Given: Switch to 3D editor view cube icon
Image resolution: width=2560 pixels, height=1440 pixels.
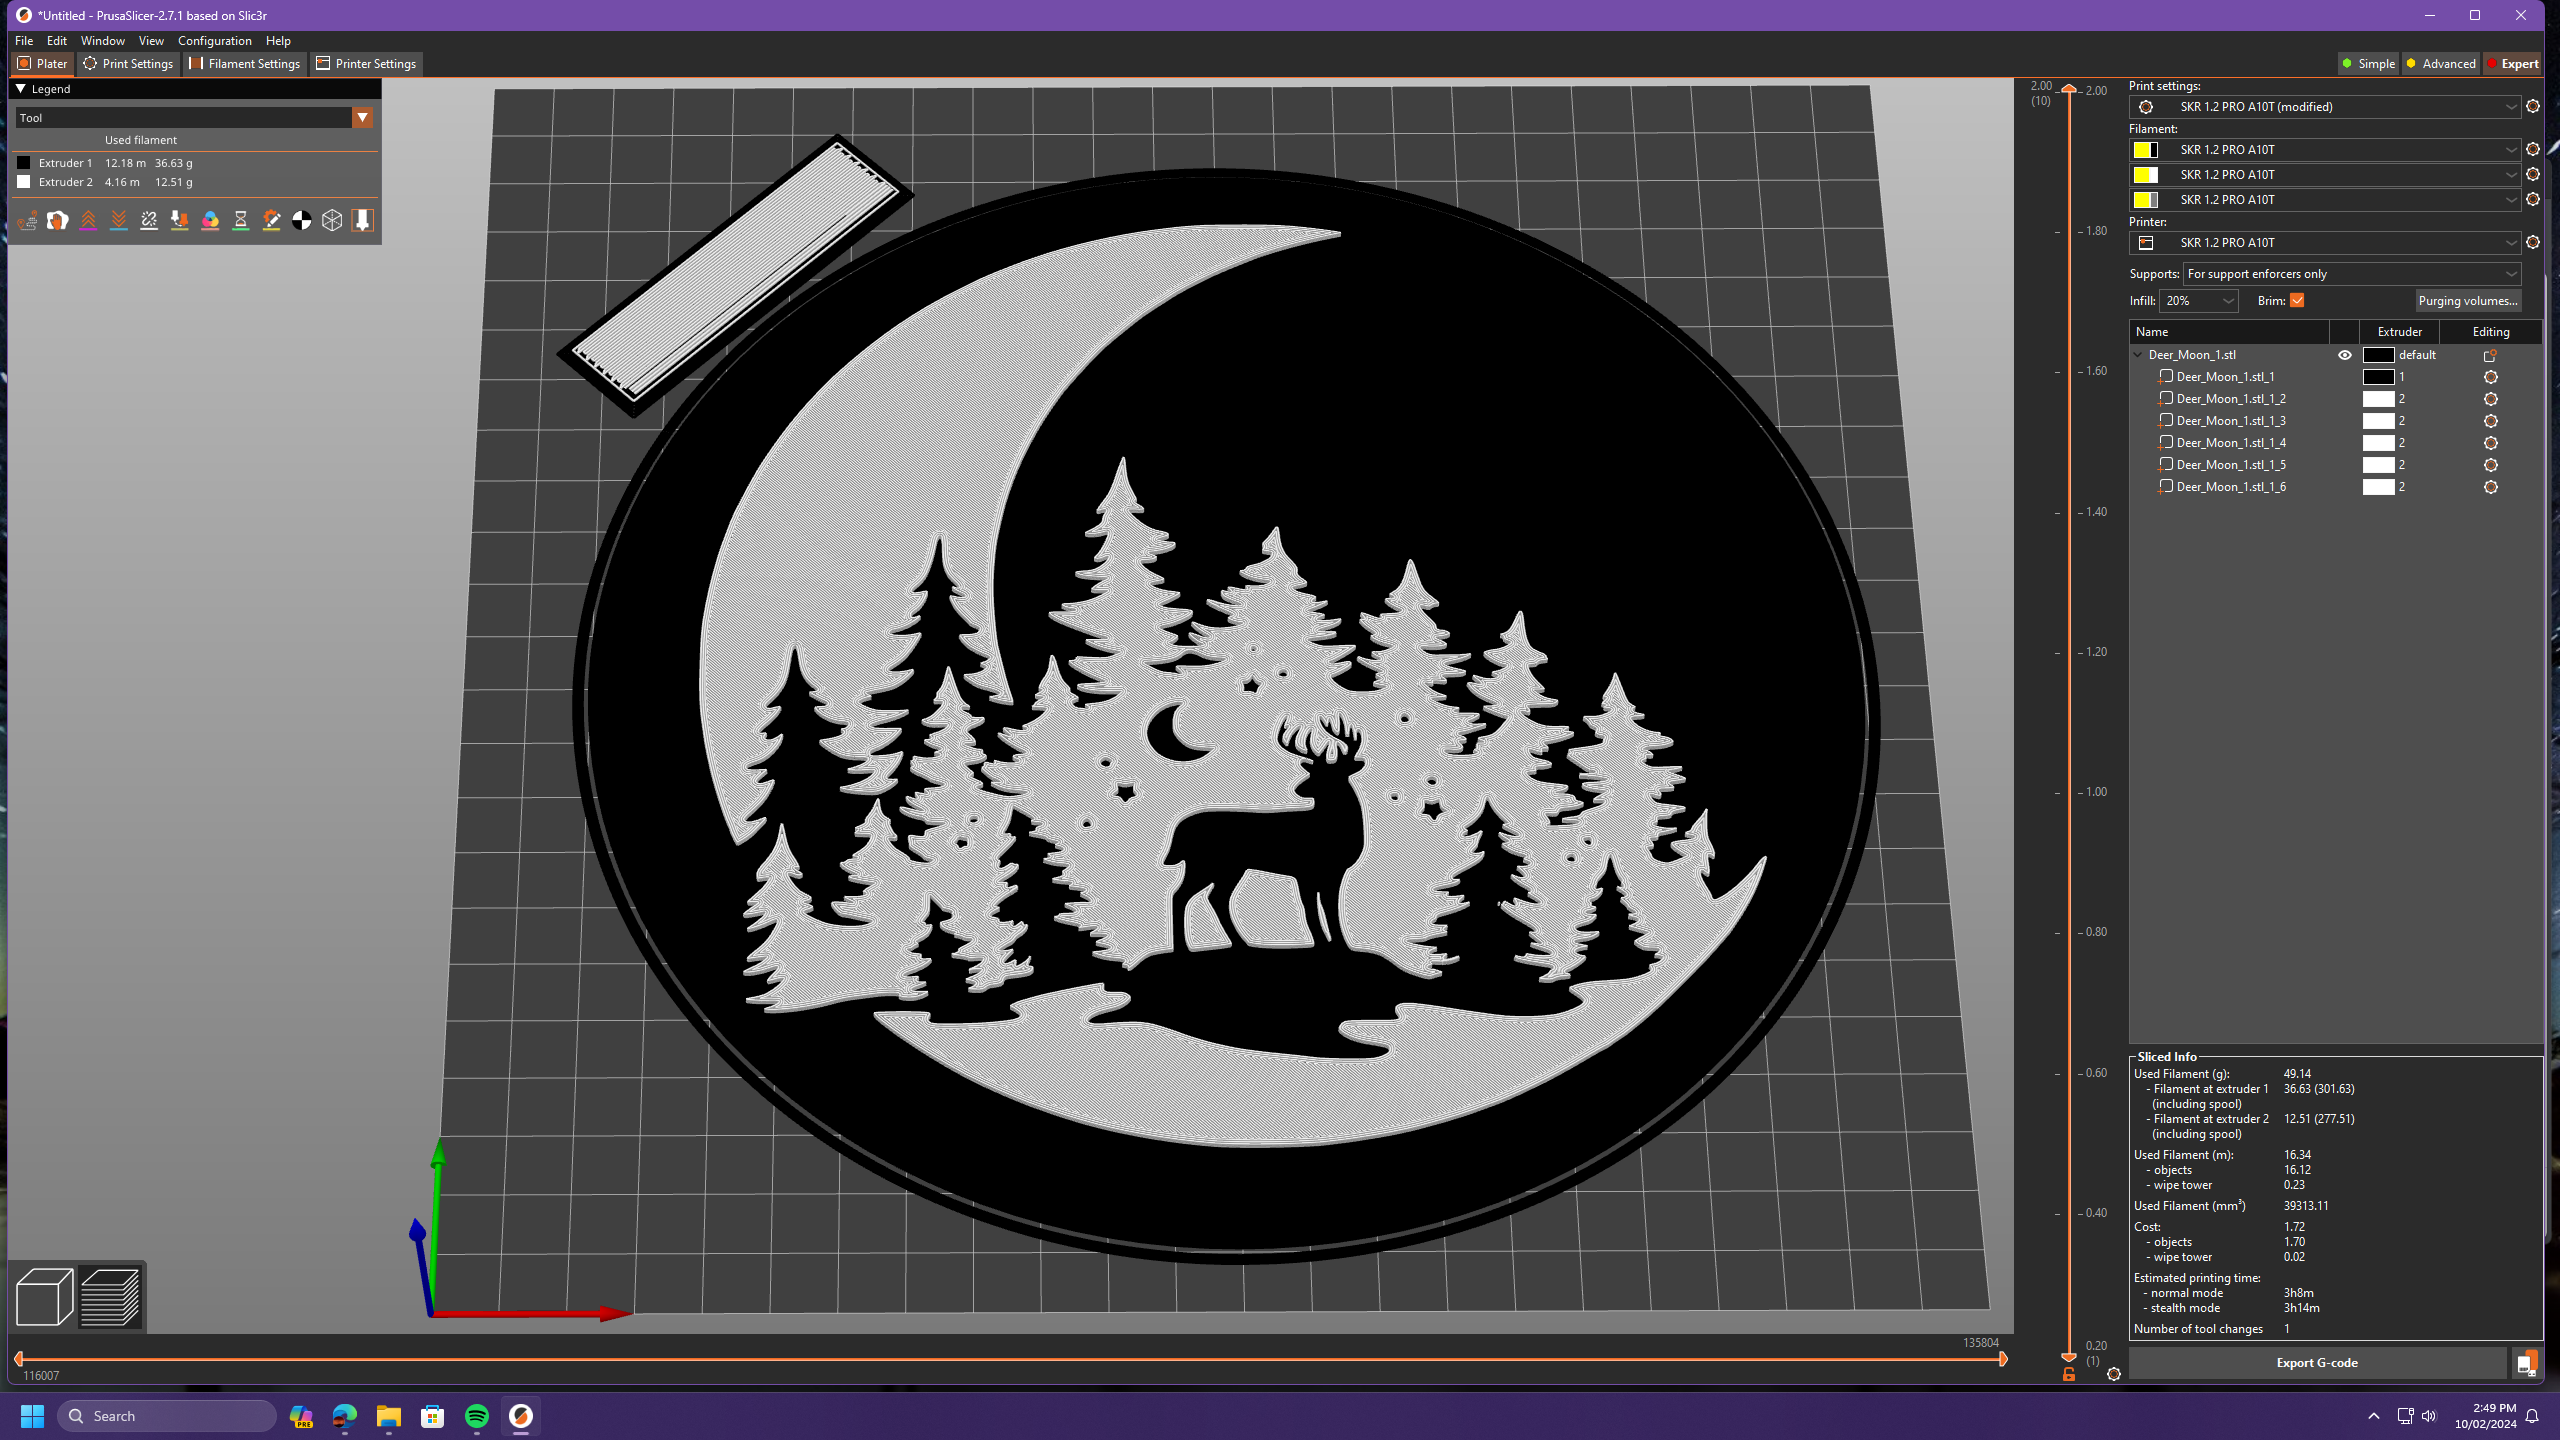Looking at the screenshot, I should 44,1297.
